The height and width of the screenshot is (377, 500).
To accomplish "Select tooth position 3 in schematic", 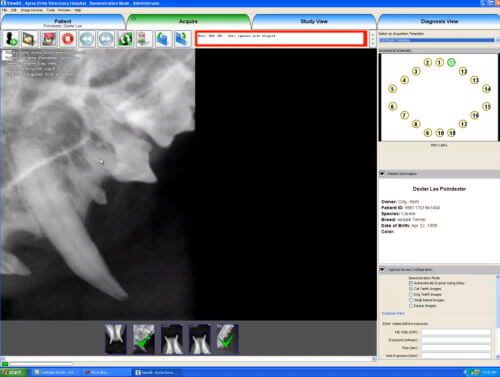I will (416, 71).
